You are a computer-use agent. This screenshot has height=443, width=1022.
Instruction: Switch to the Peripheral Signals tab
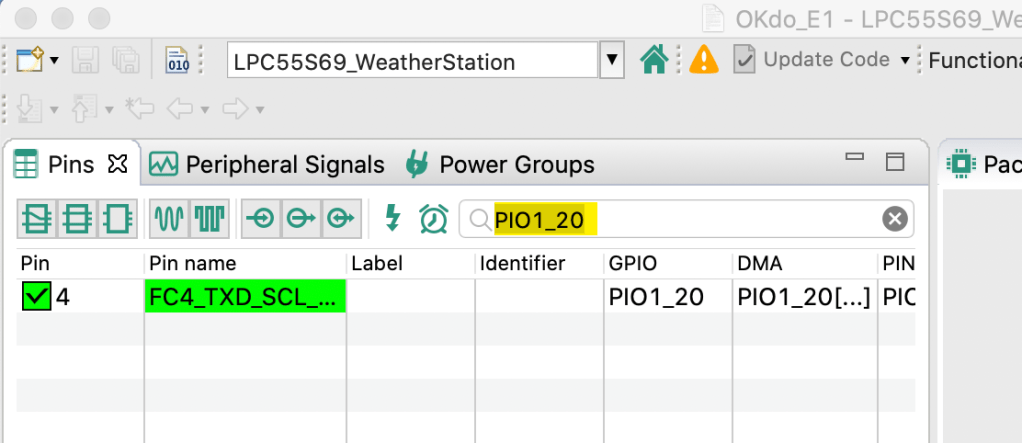(267, 165)
